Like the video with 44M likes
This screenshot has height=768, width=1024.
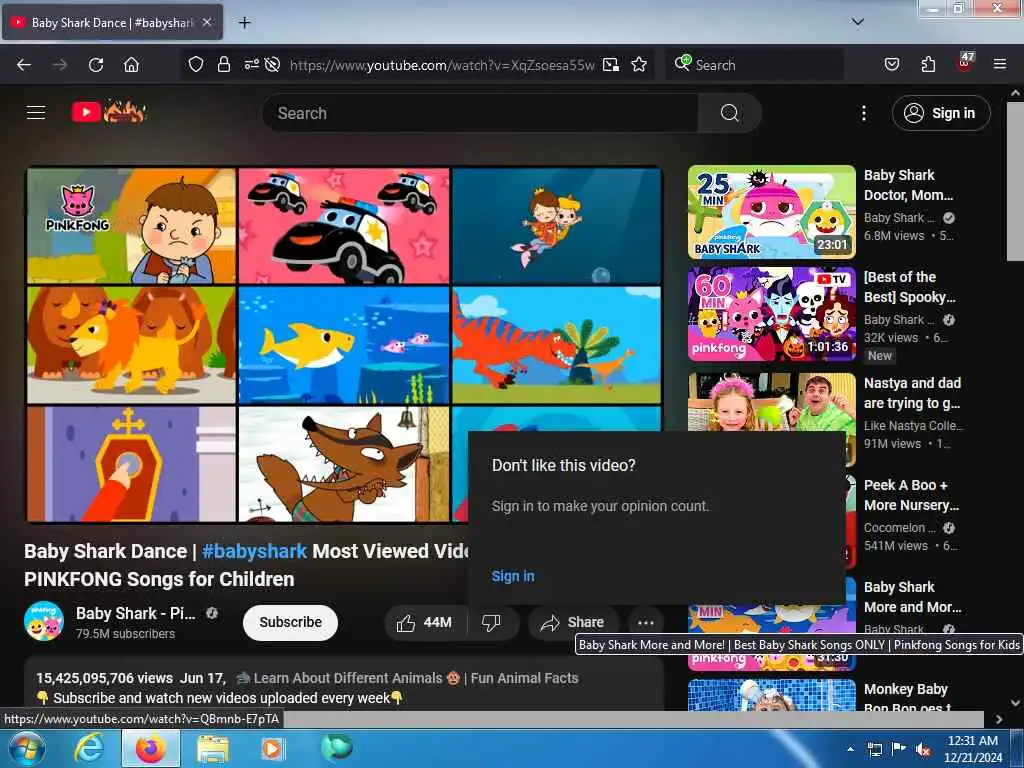tap(425, 622)
